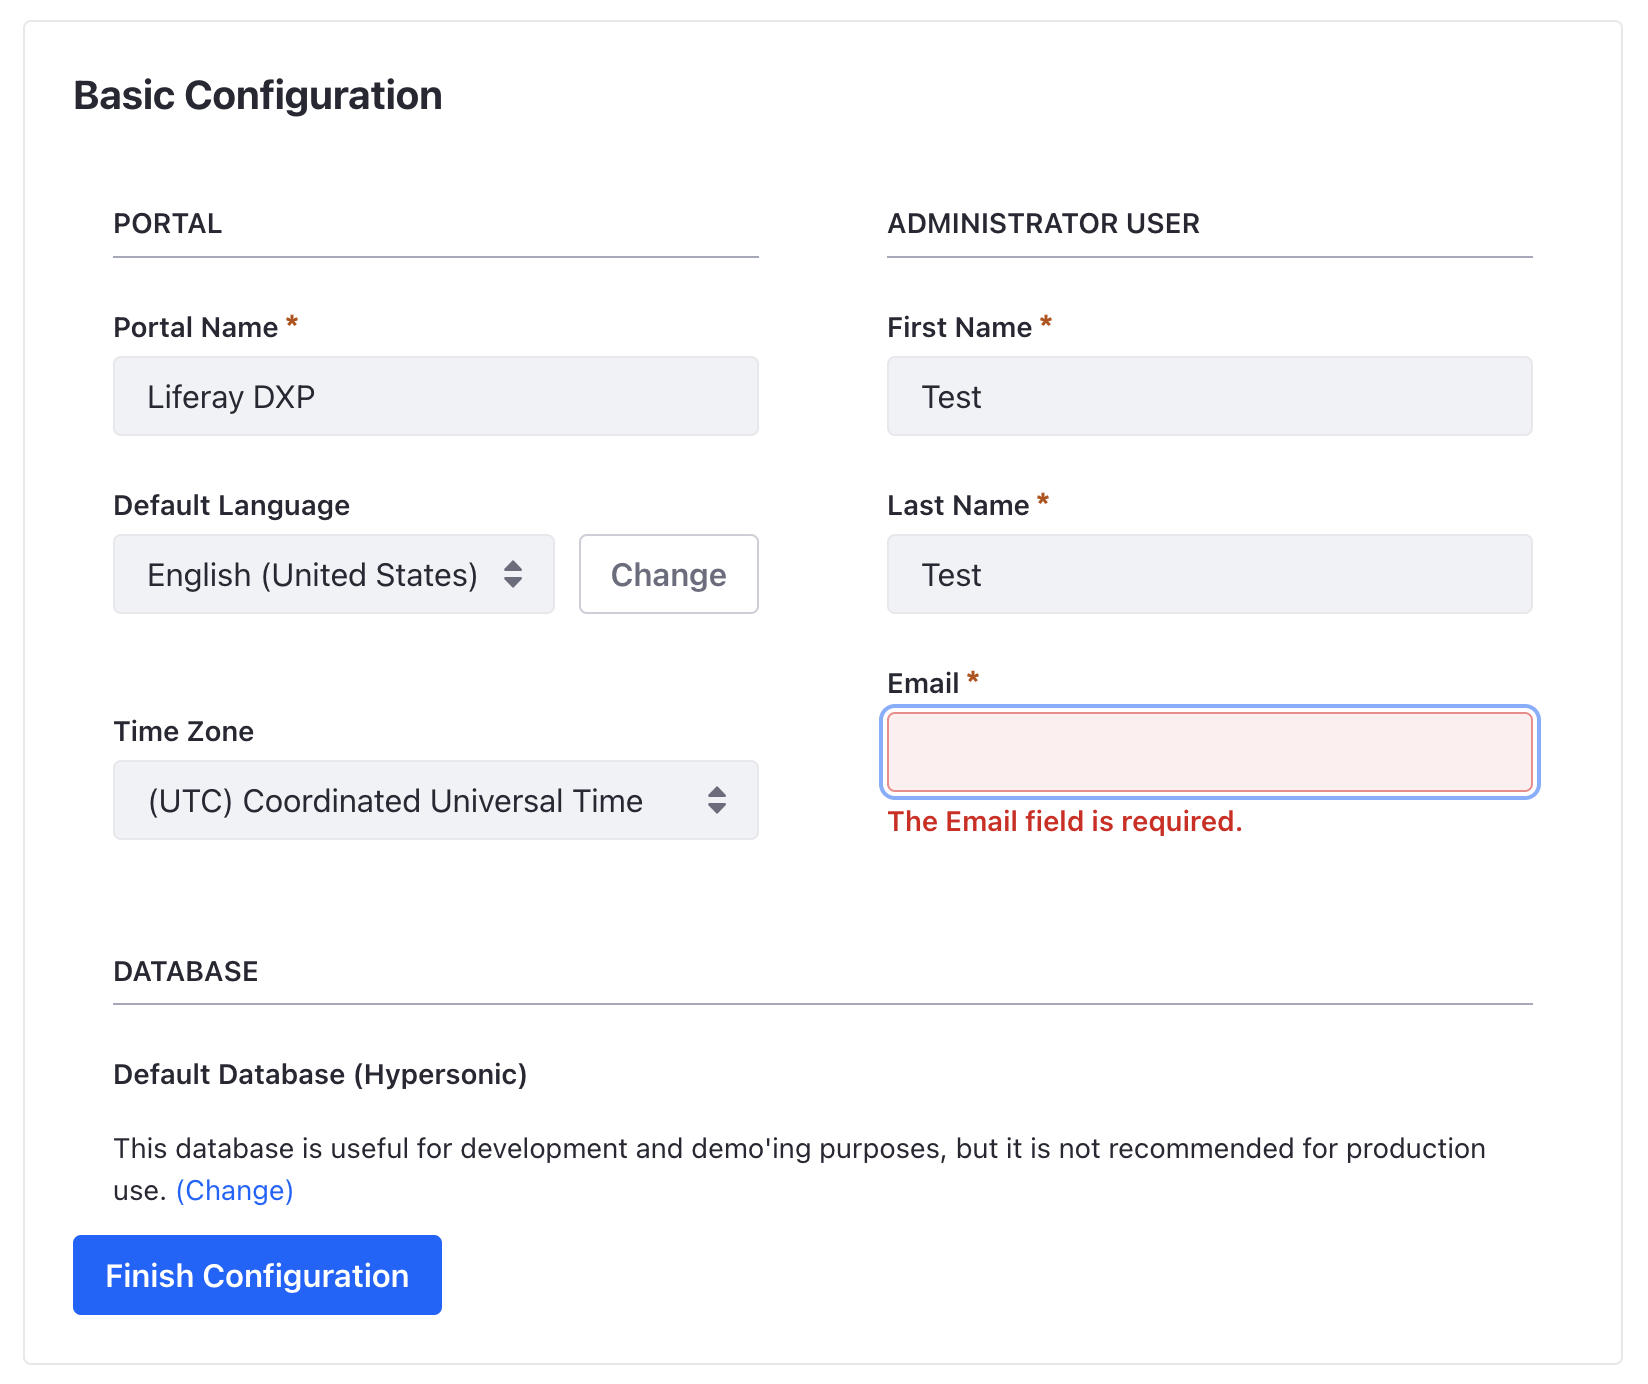The width and height of the screenshot is (1648, 1384).
Task: Focus the empty Email input field
Action: tap(1210, 752)
